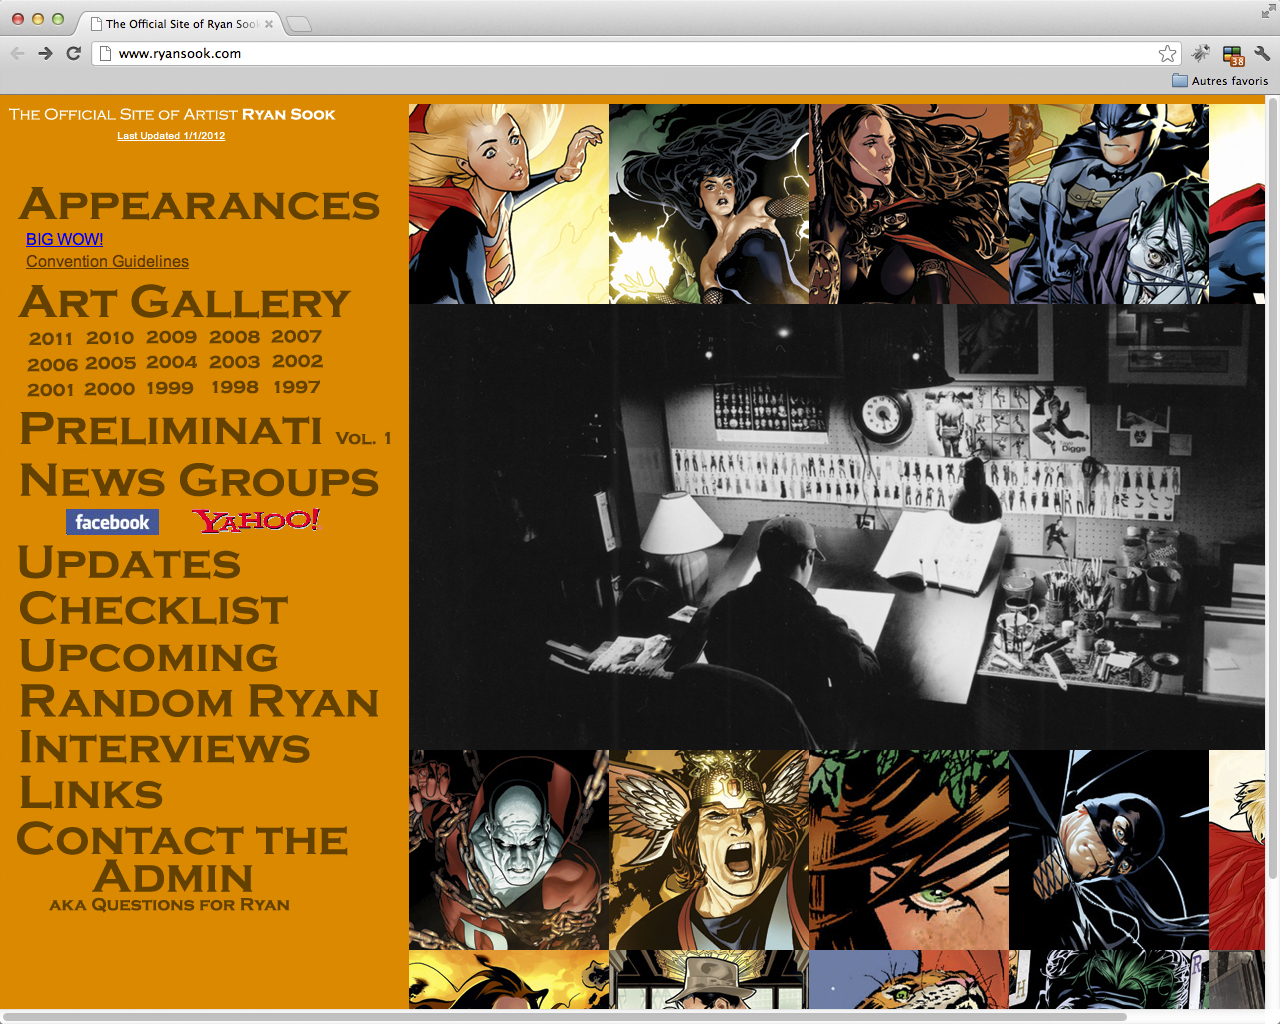Viewport: 1280px width, 1024px height.
Task: Click the fullscreen arrows icon in title bar
Action: point(1268,11)
